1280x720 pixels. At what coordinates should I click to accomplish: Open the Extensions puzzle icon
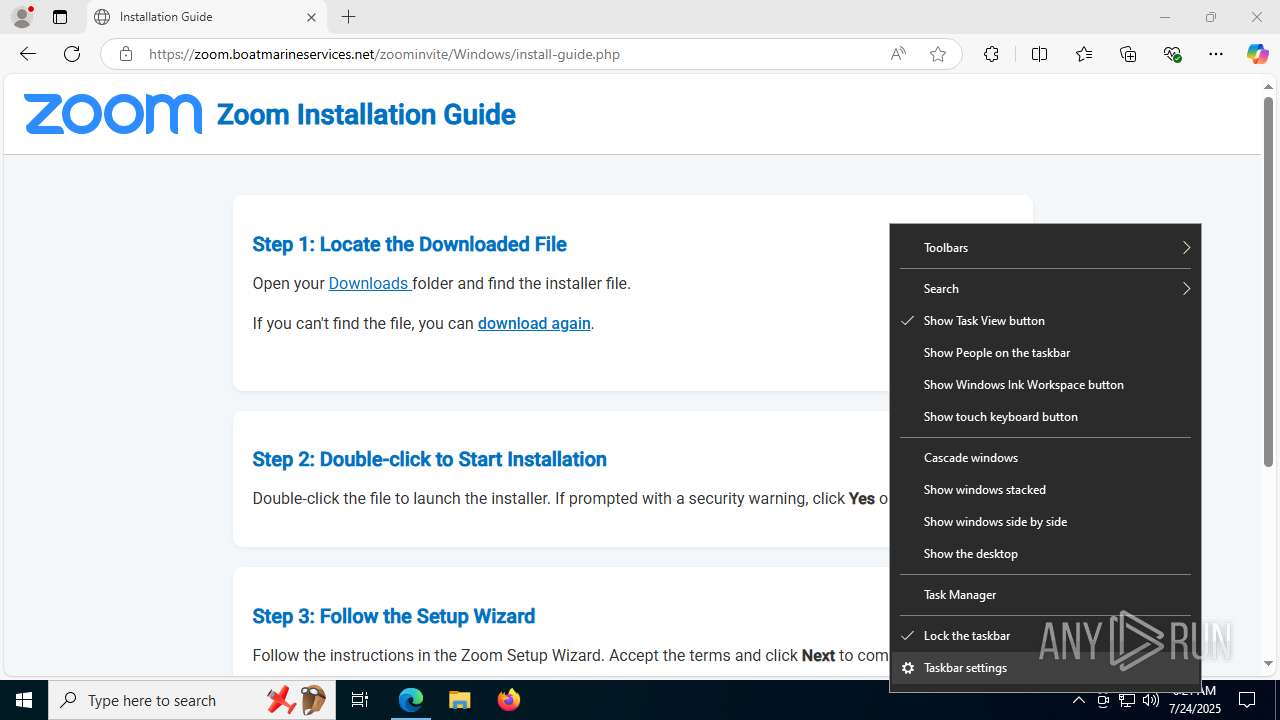(x=991, y=54)
